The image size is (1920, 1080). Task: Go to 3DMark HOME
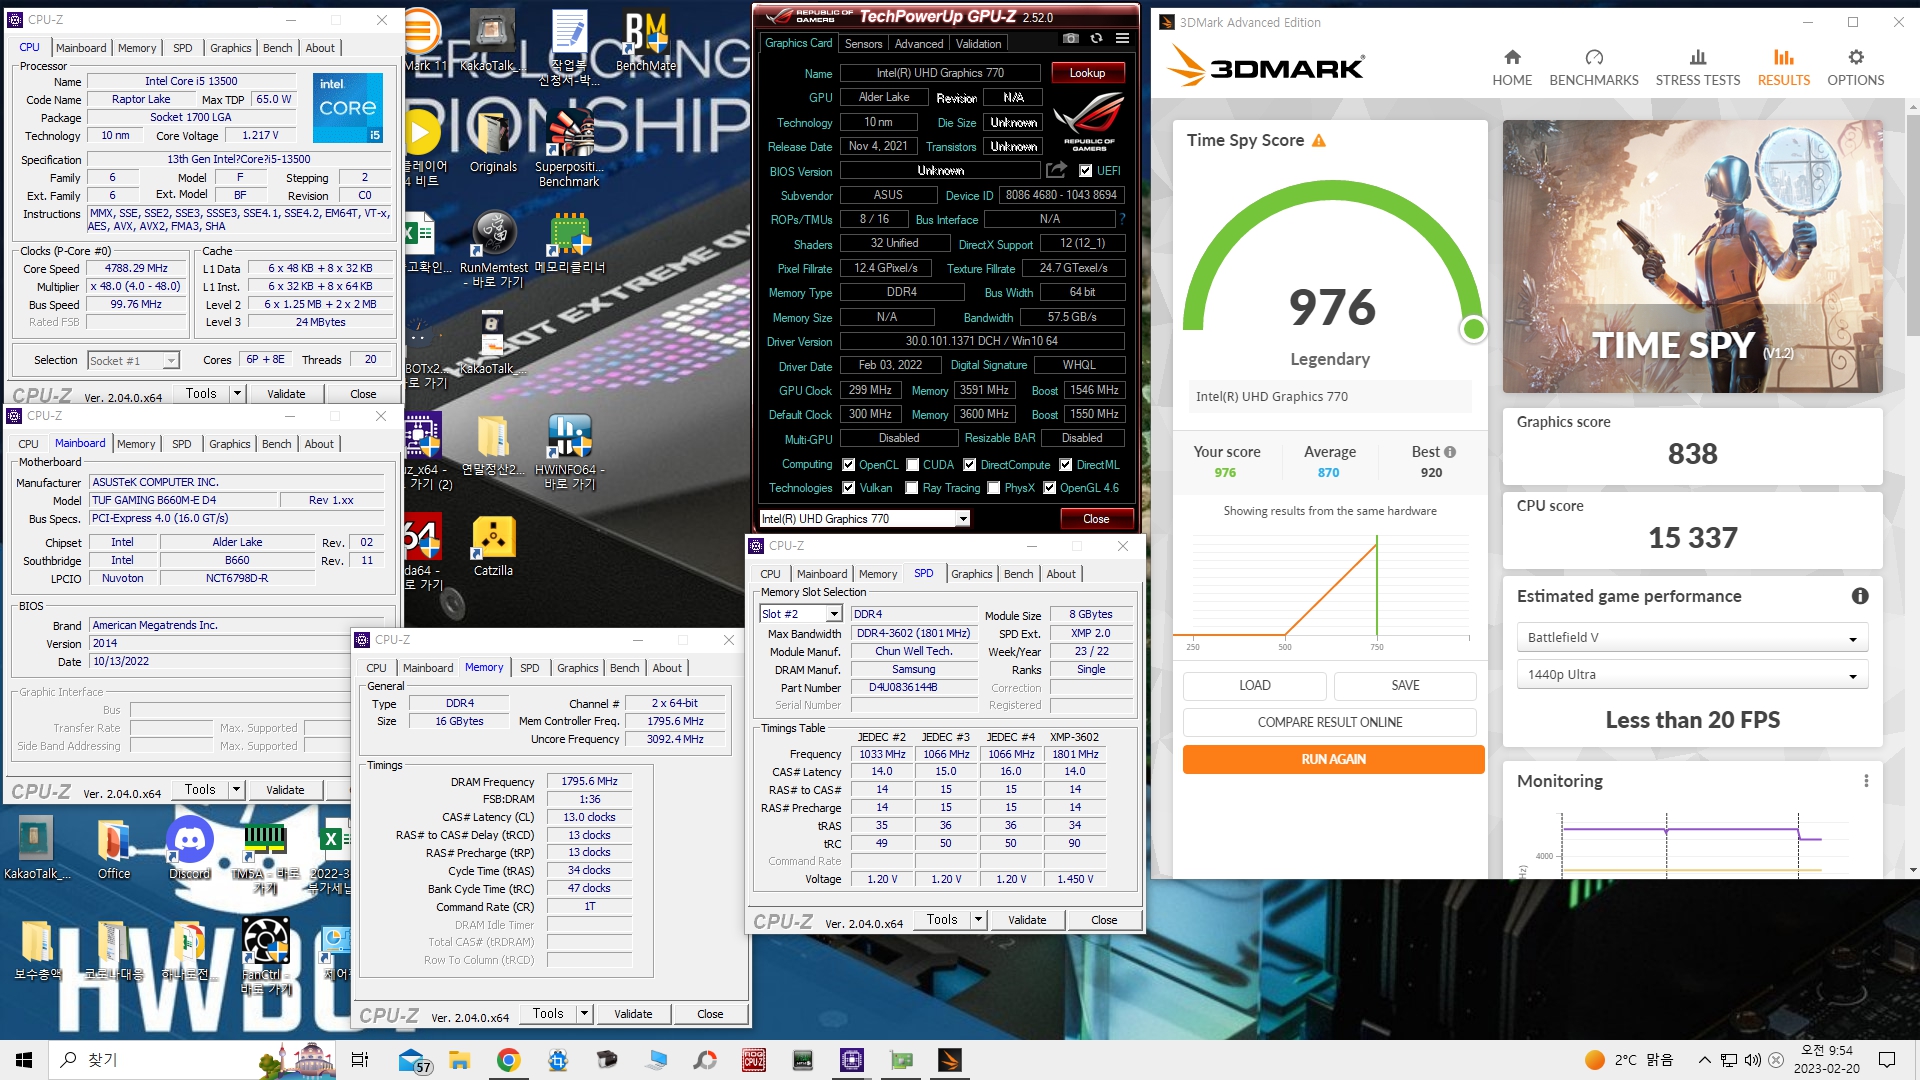point(1512,68)
